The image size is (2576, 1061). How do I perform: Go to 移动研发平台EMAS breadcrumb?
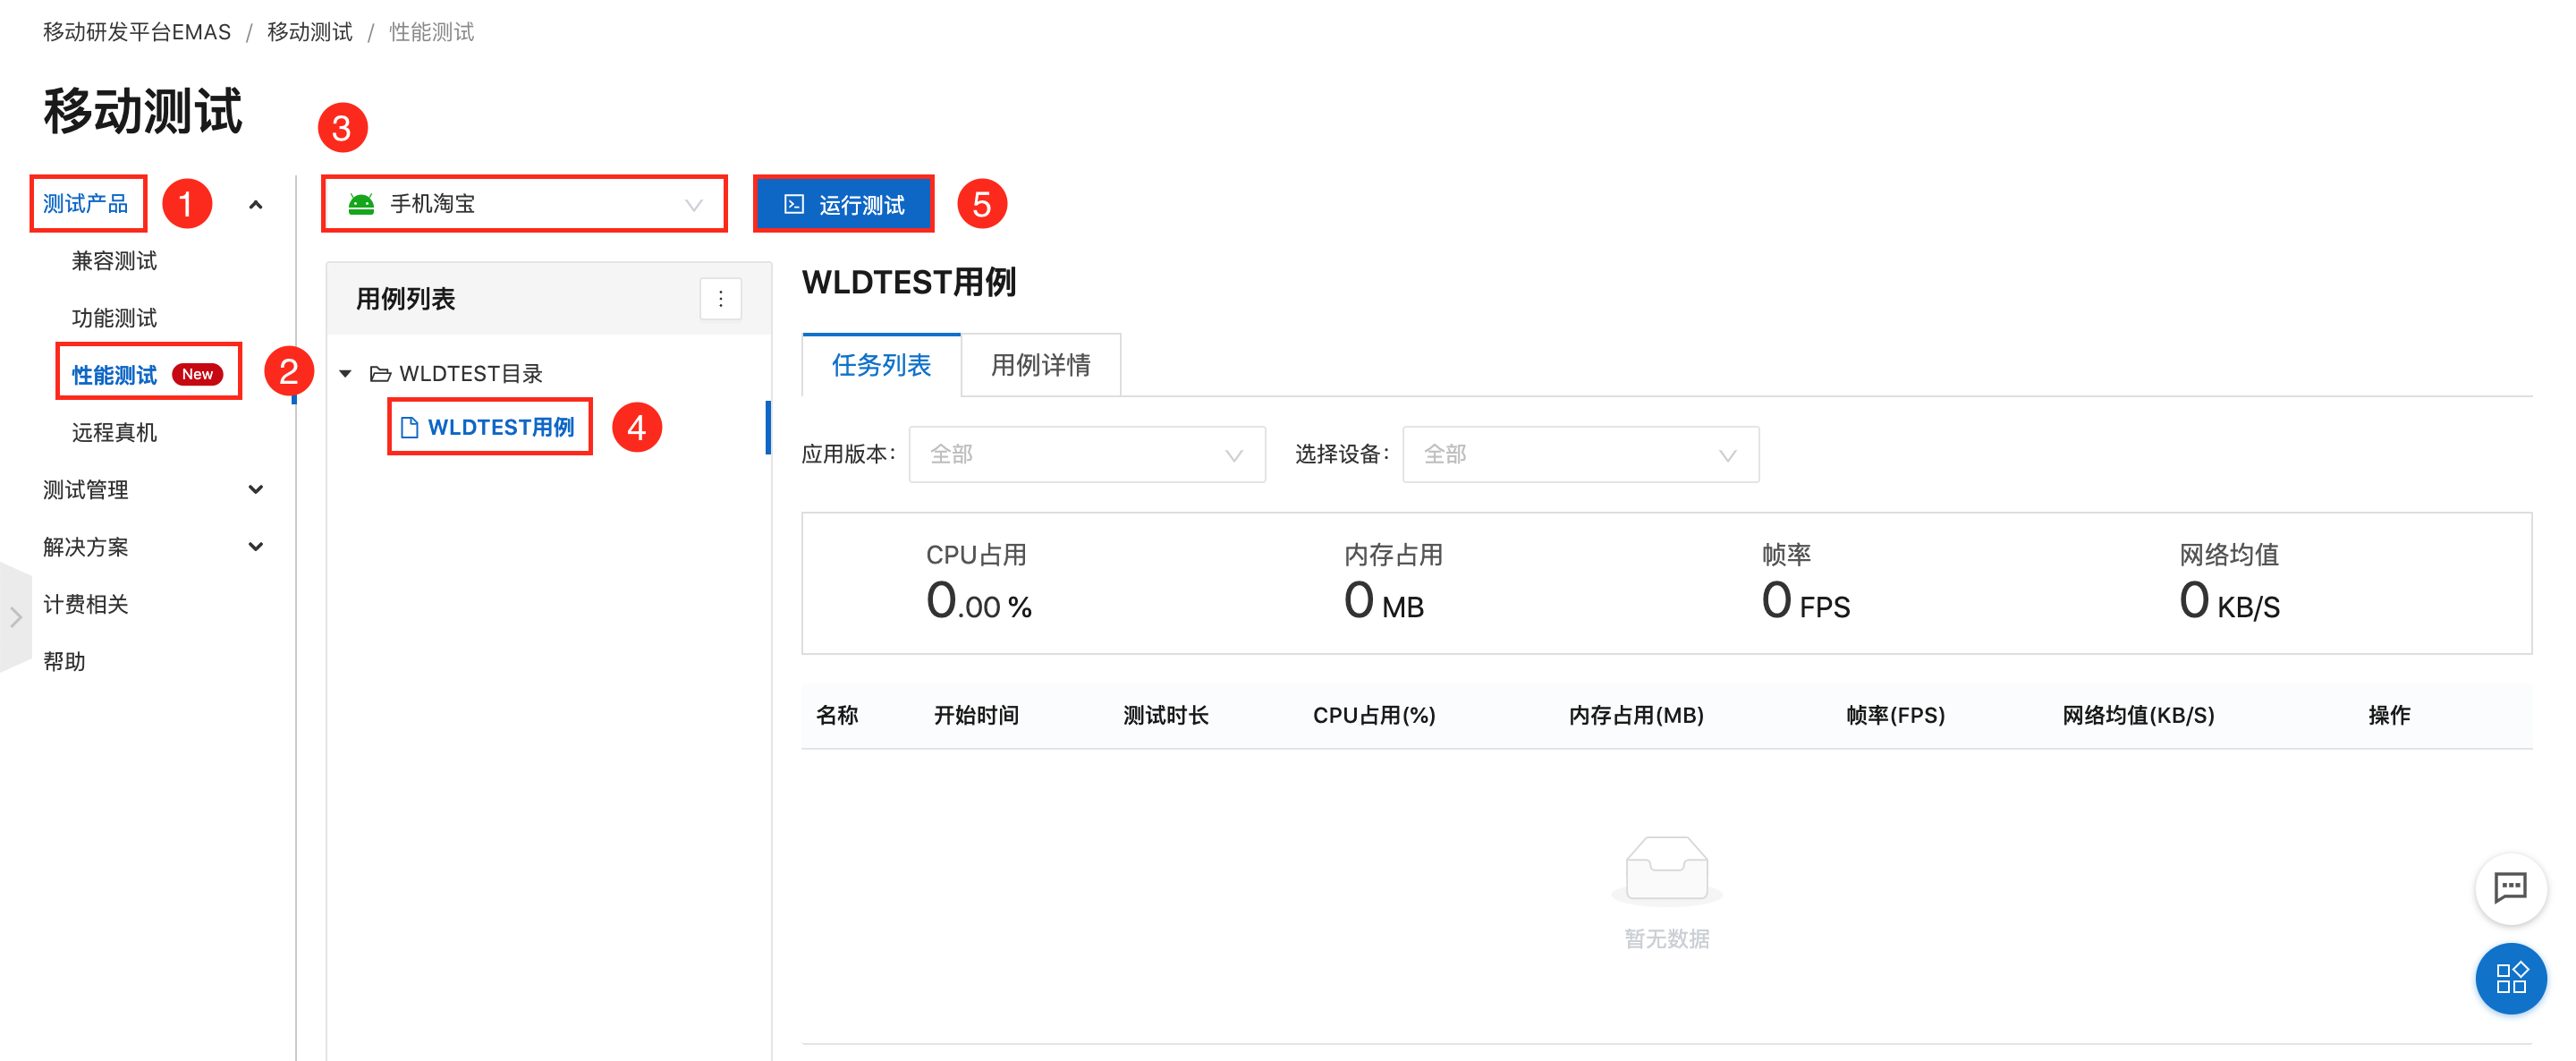point(137,32)
